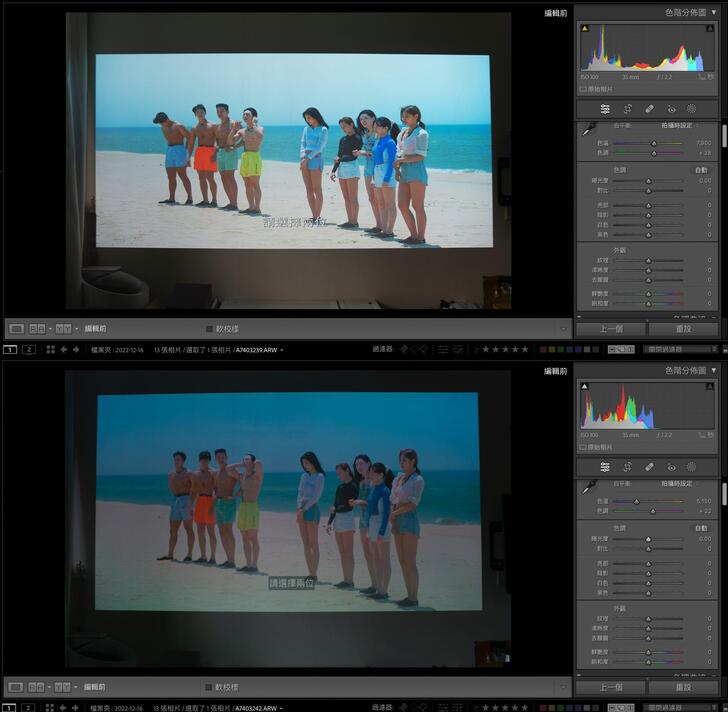
Task: Select the Crop tool in upper tool strip
Action: (x=627, y=108)
